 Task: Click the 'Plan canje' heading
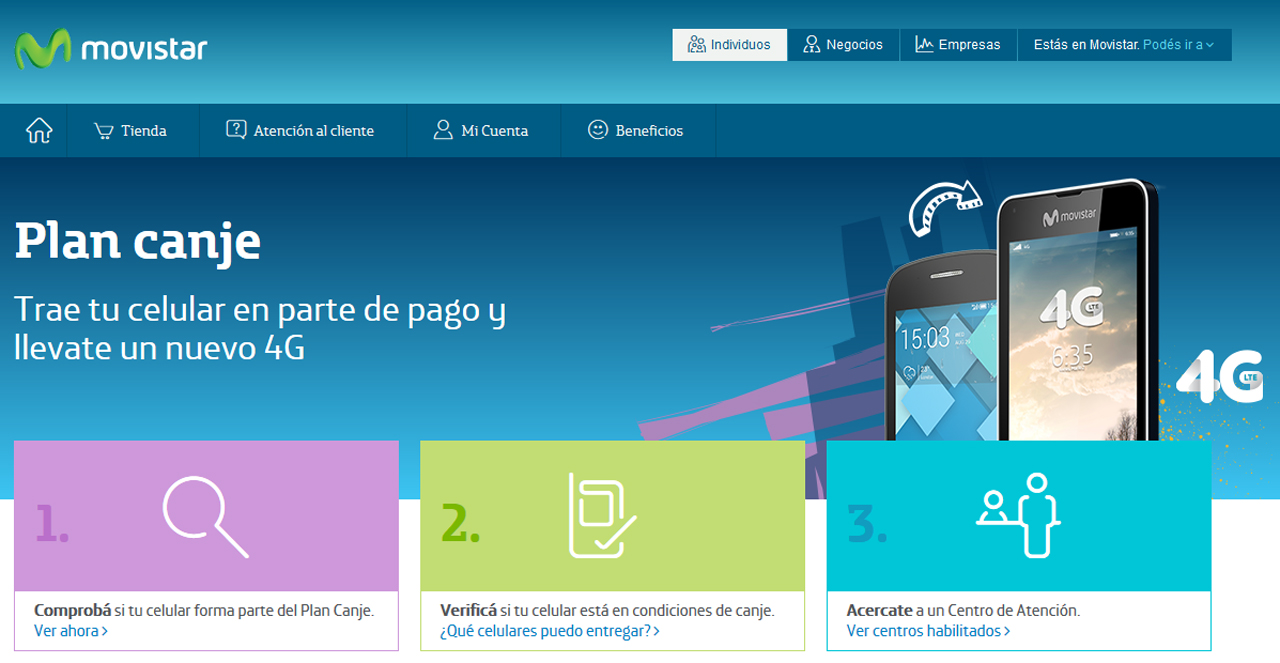[138, 241]
